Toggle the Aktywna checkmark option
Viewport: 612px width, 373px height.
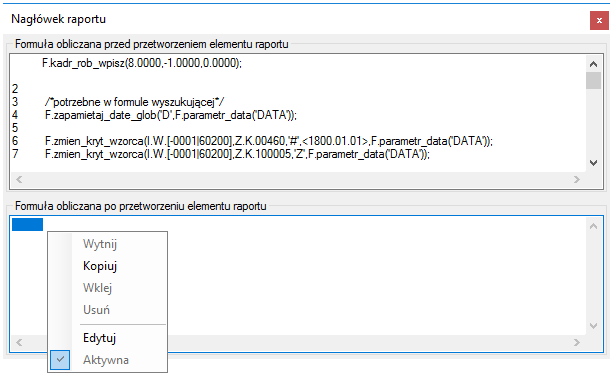(106, 360)
